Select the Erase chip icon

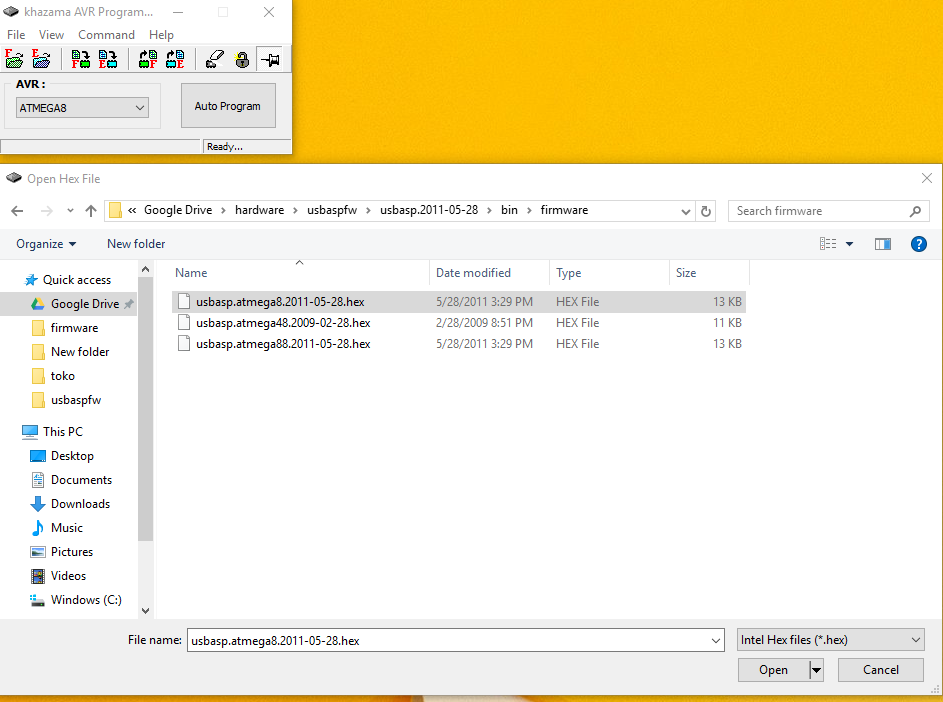point(213,60)
